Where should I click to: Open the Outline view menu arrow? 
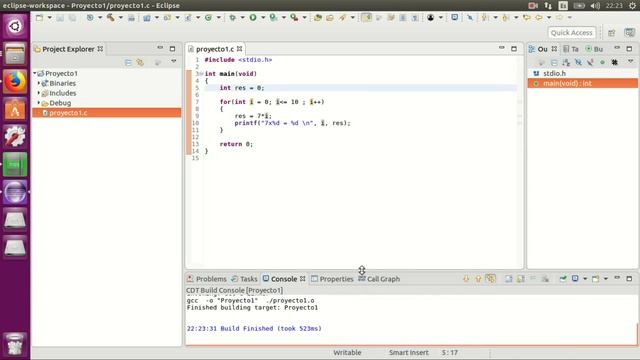point(630,61)
